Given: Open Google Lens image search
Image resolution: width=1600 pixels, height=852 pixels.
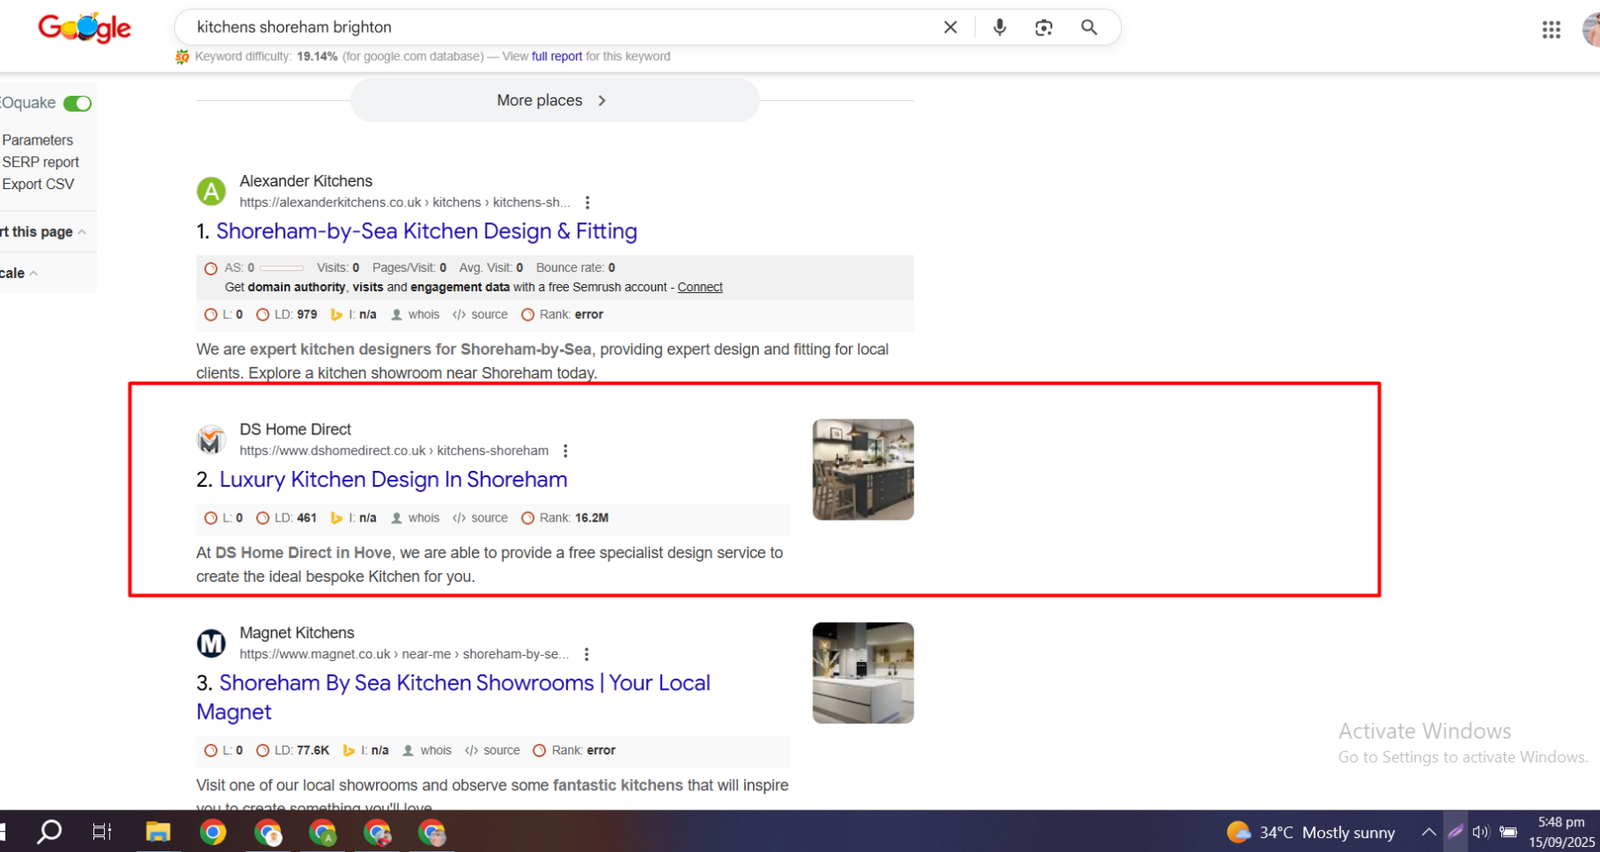Looking at the screenshot, I should click(1043, 28).
